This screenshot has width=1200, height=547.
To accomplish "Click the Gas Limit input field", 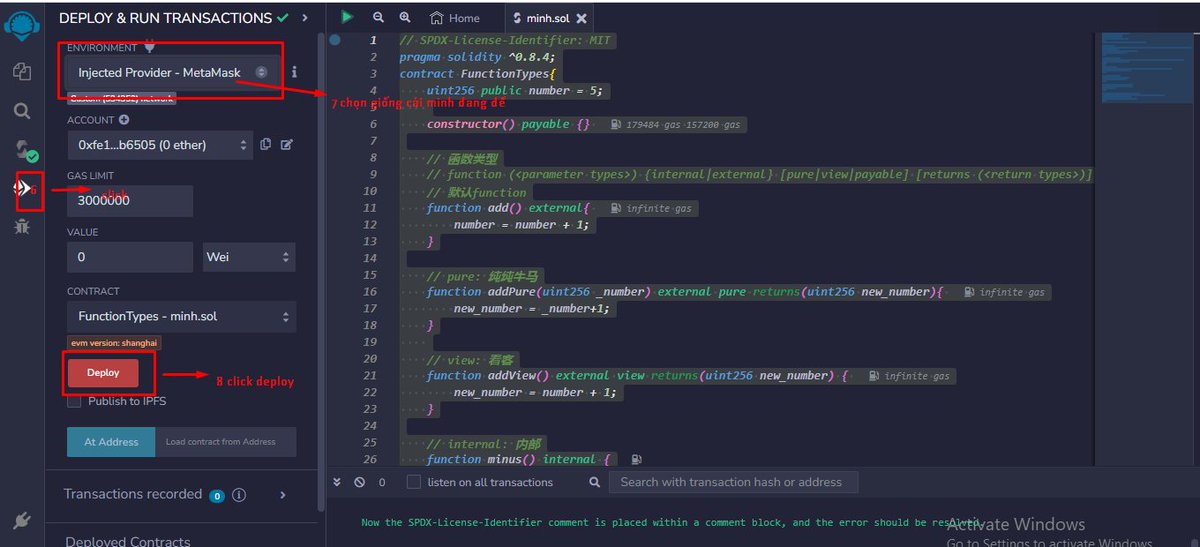I will [x=130, y=200].
